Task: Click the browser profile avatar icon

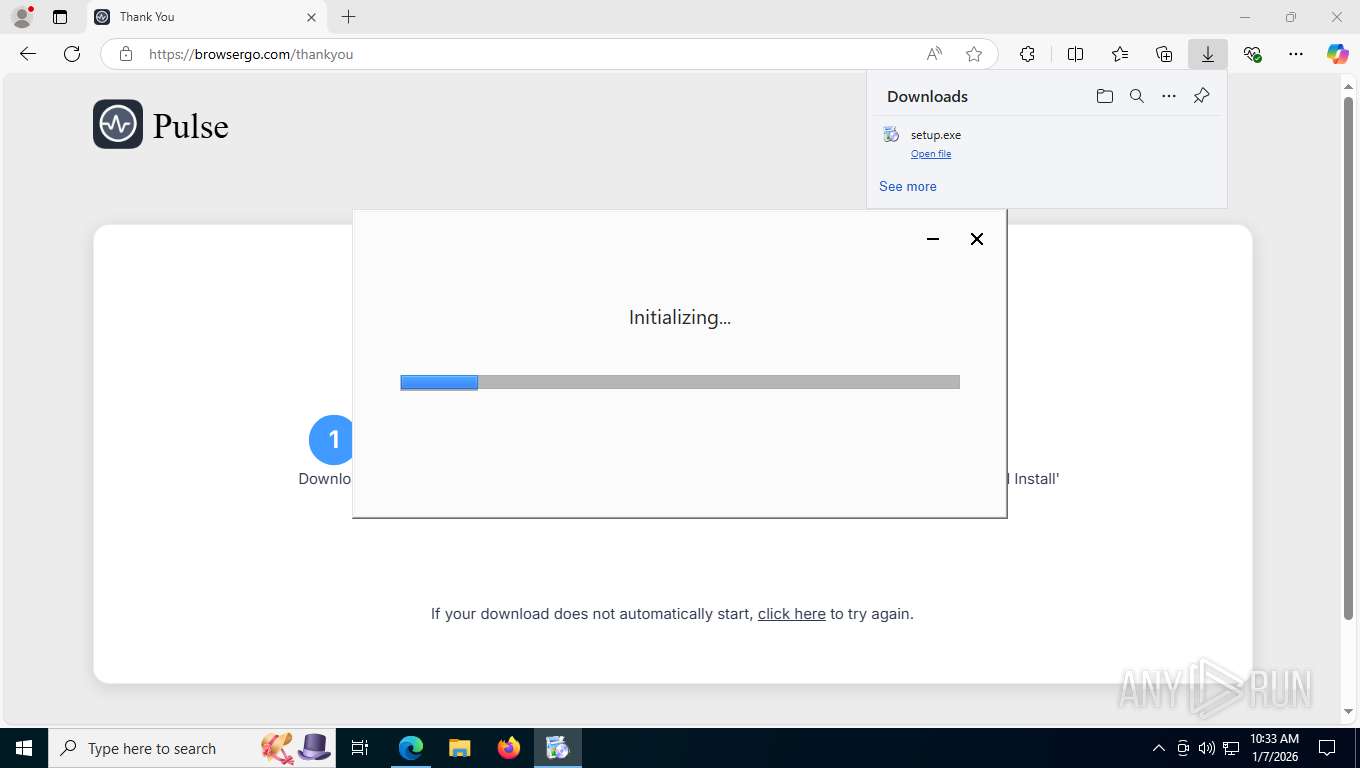Action: 22,17
